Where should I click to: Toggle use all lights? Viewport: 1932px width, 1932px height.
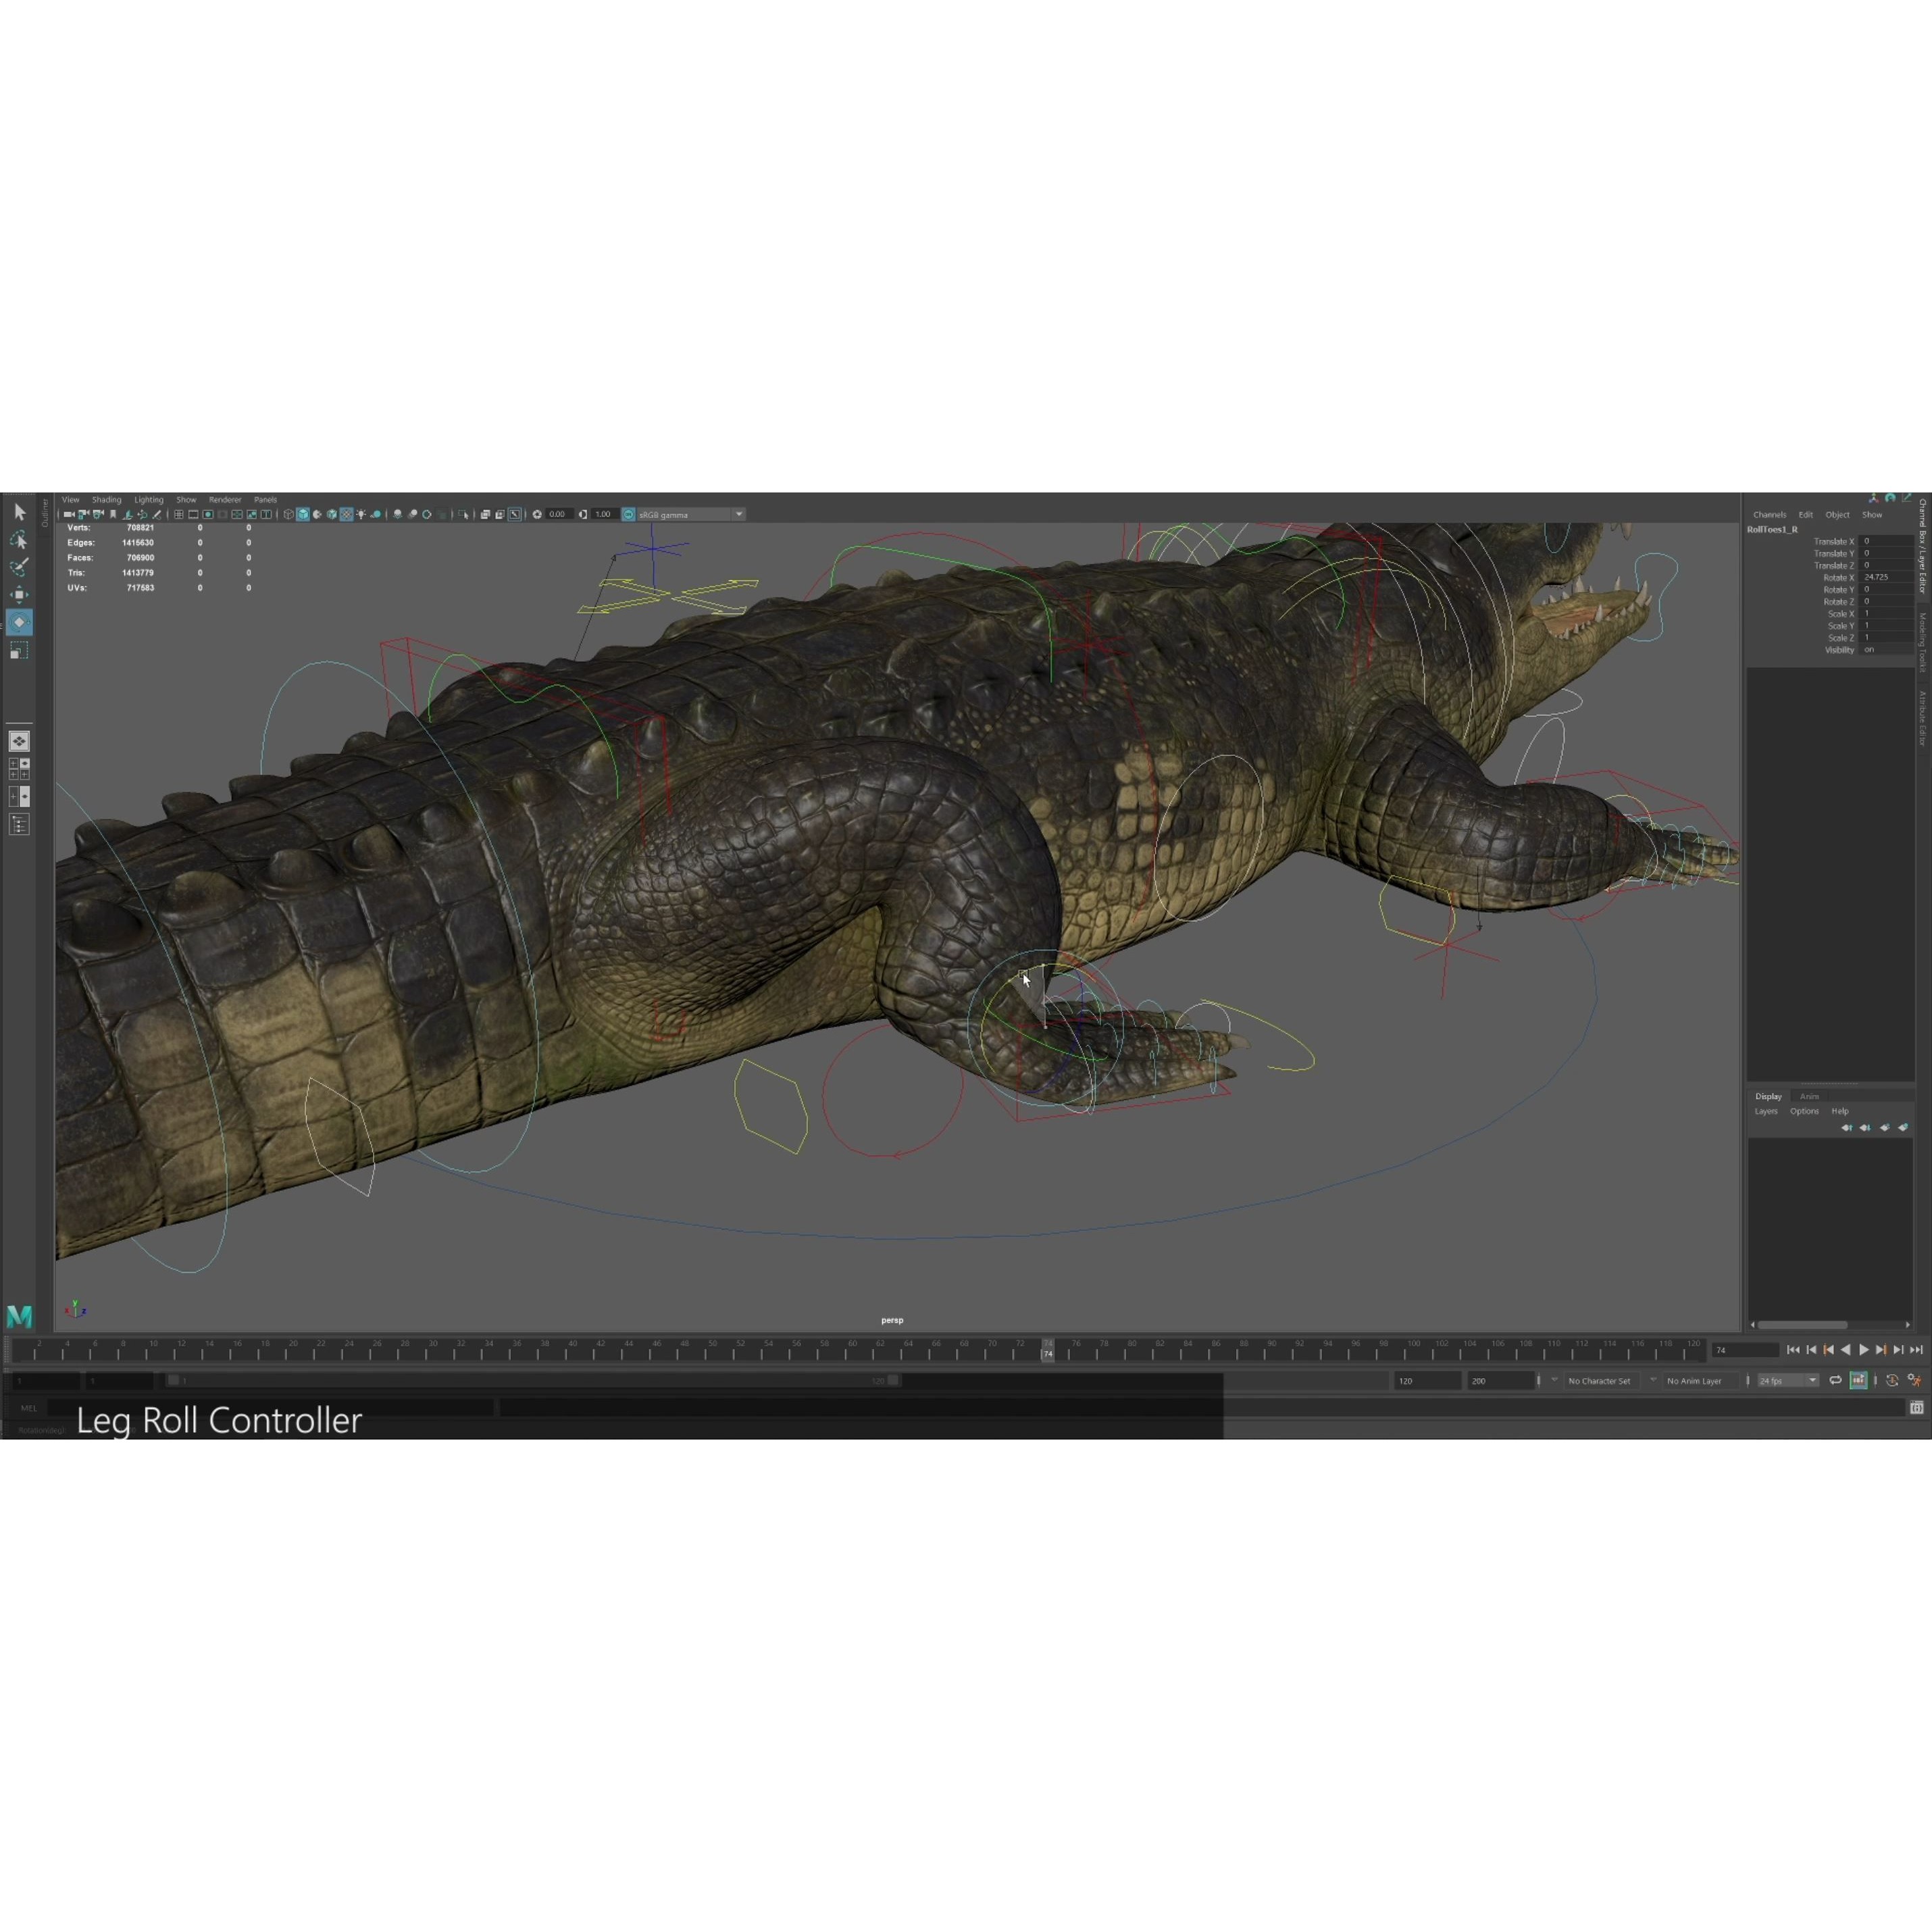[x=361, y=515]
